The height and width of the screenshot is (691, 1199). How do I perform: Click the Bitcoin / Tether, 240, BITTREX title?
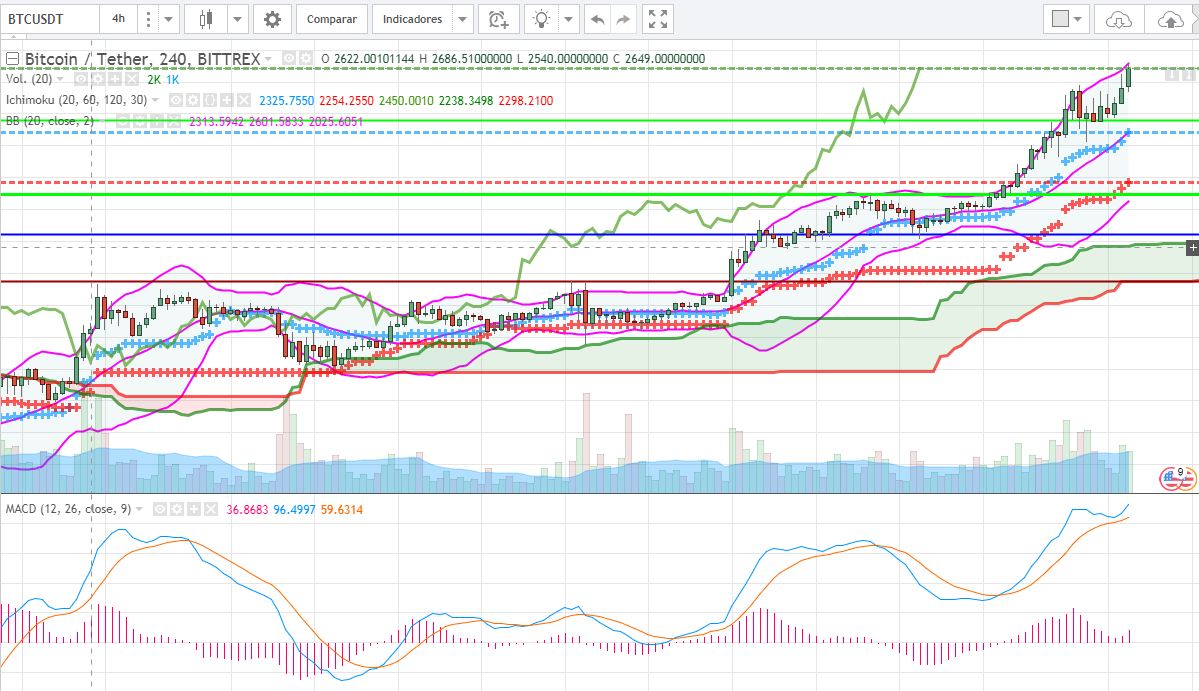coord(142,59)
